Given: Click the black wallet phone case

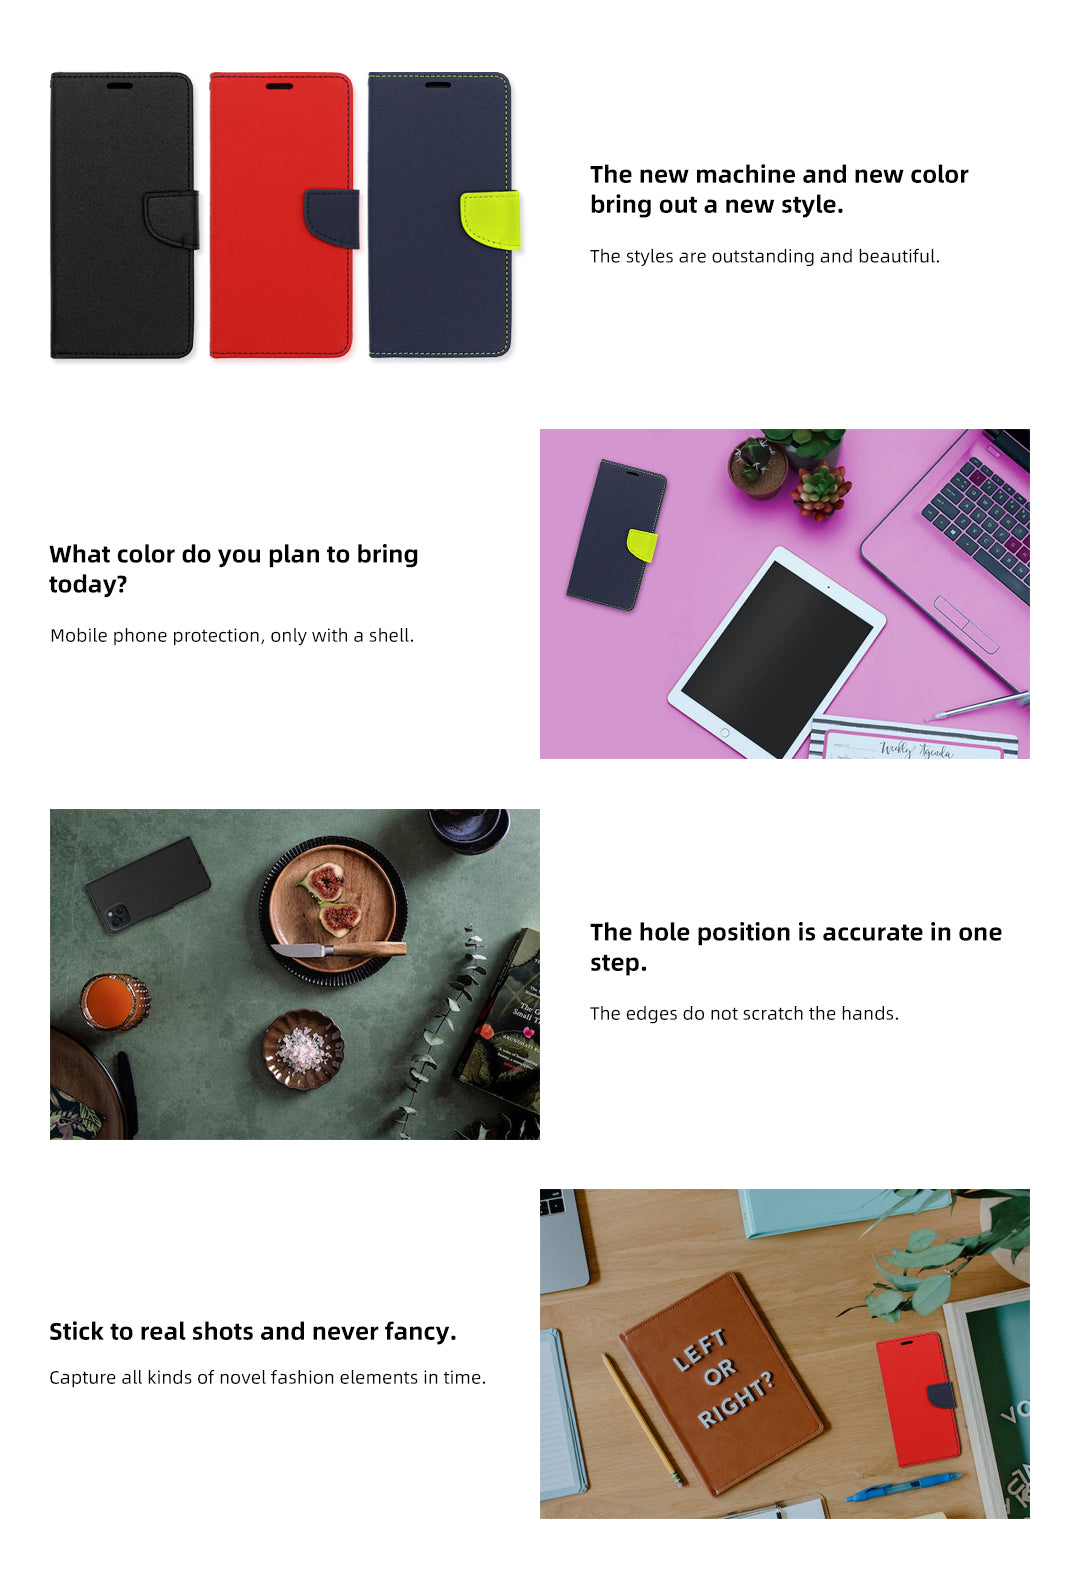Looking at the screenshot, I should coord(123,215).
